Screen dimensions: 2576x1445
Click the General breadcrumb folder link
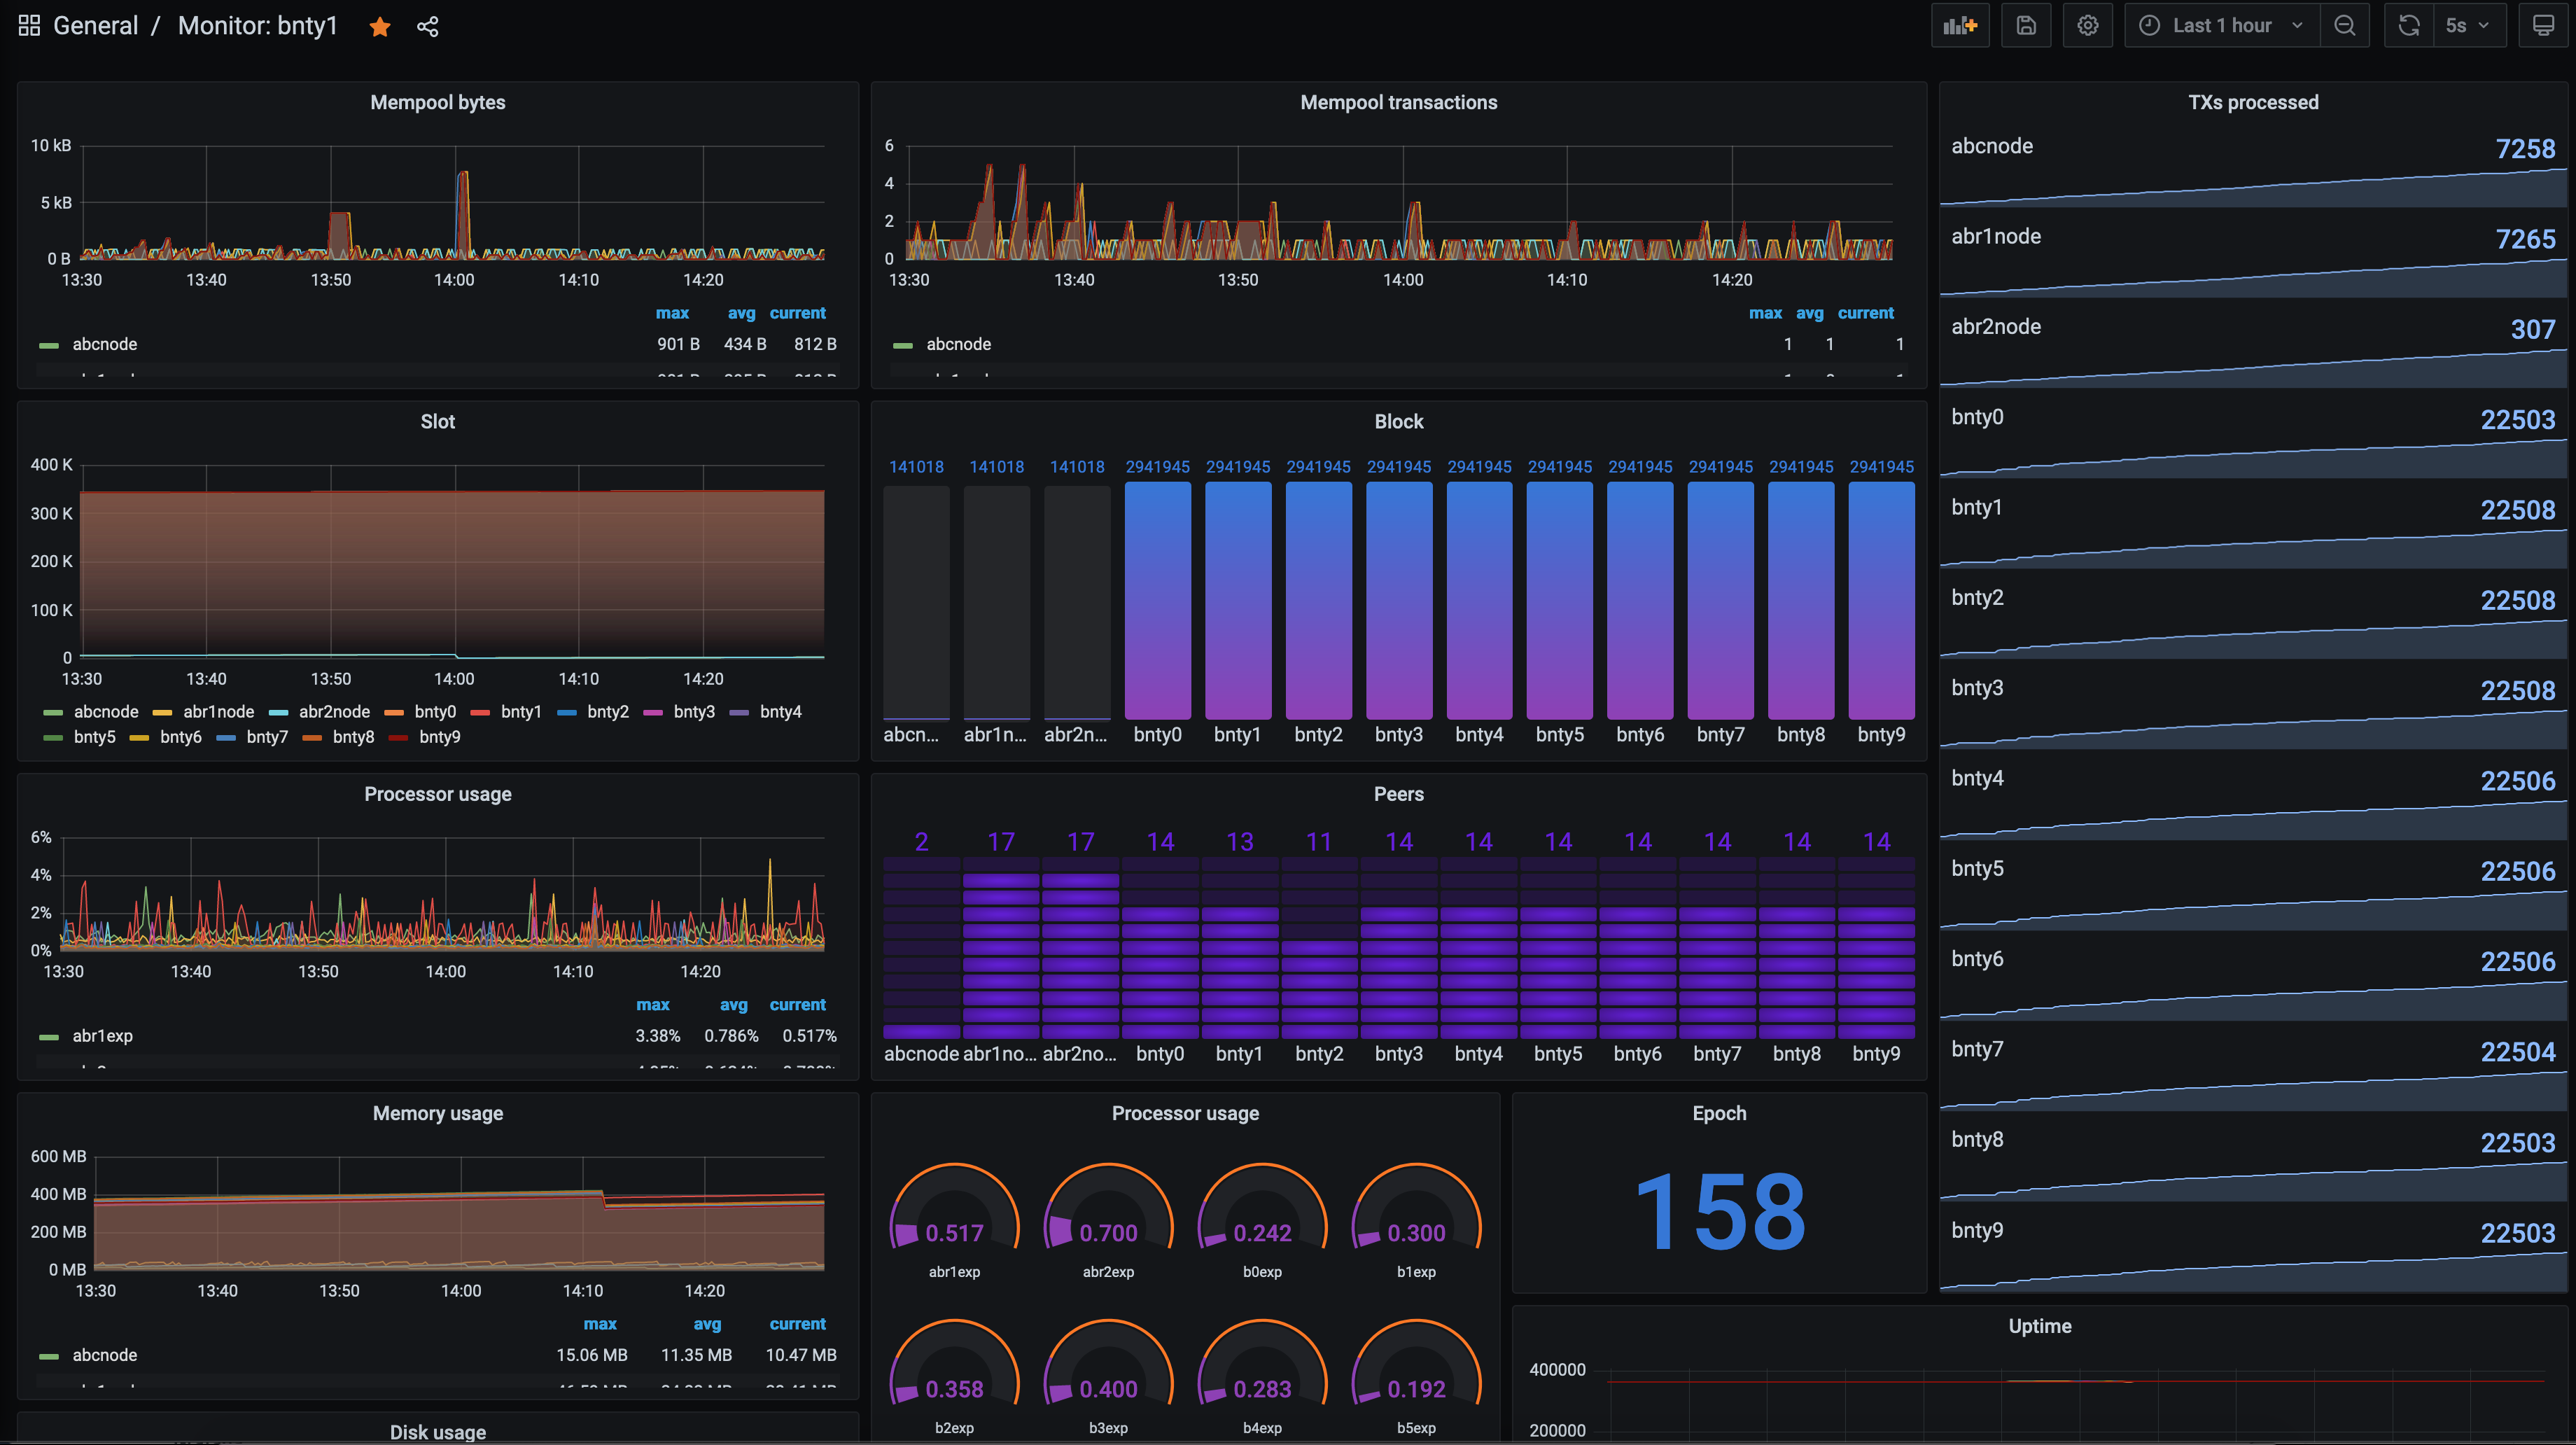pyautogui.click(x=95, y=26)
